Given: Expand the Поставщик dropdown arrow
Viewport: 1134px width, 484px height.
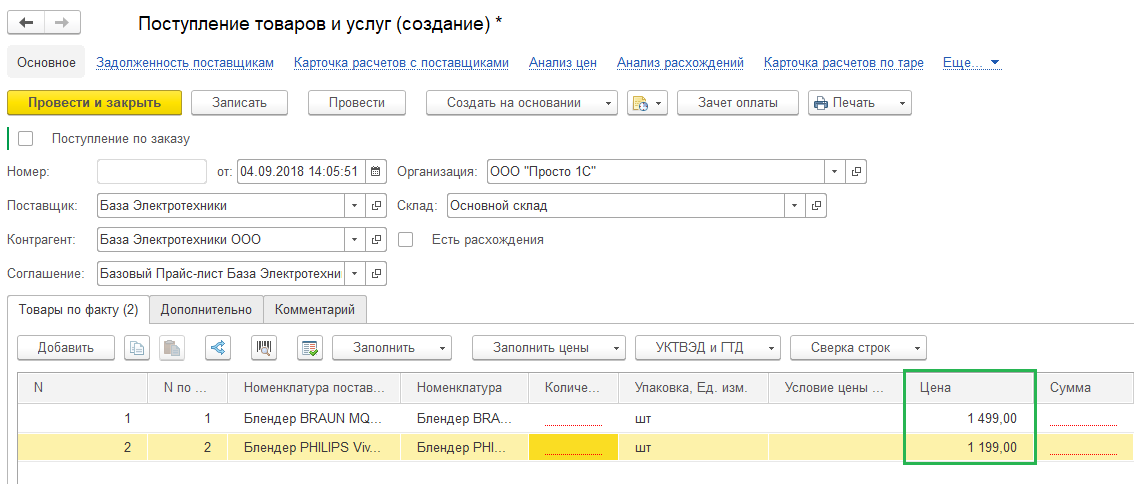Looking at the screenshot, I should pyautogui.click(x=355, y=205).
